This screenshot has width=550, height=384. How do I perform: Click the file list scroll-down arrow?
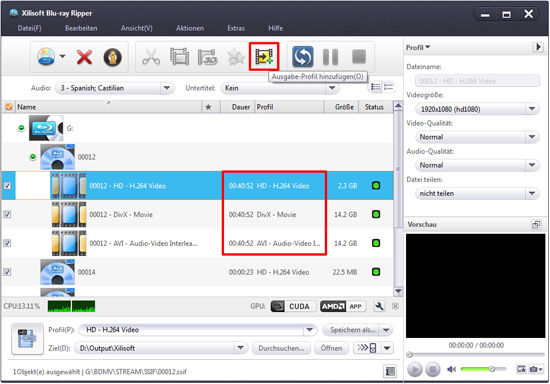pyautogui.click(x=398, y=291)
